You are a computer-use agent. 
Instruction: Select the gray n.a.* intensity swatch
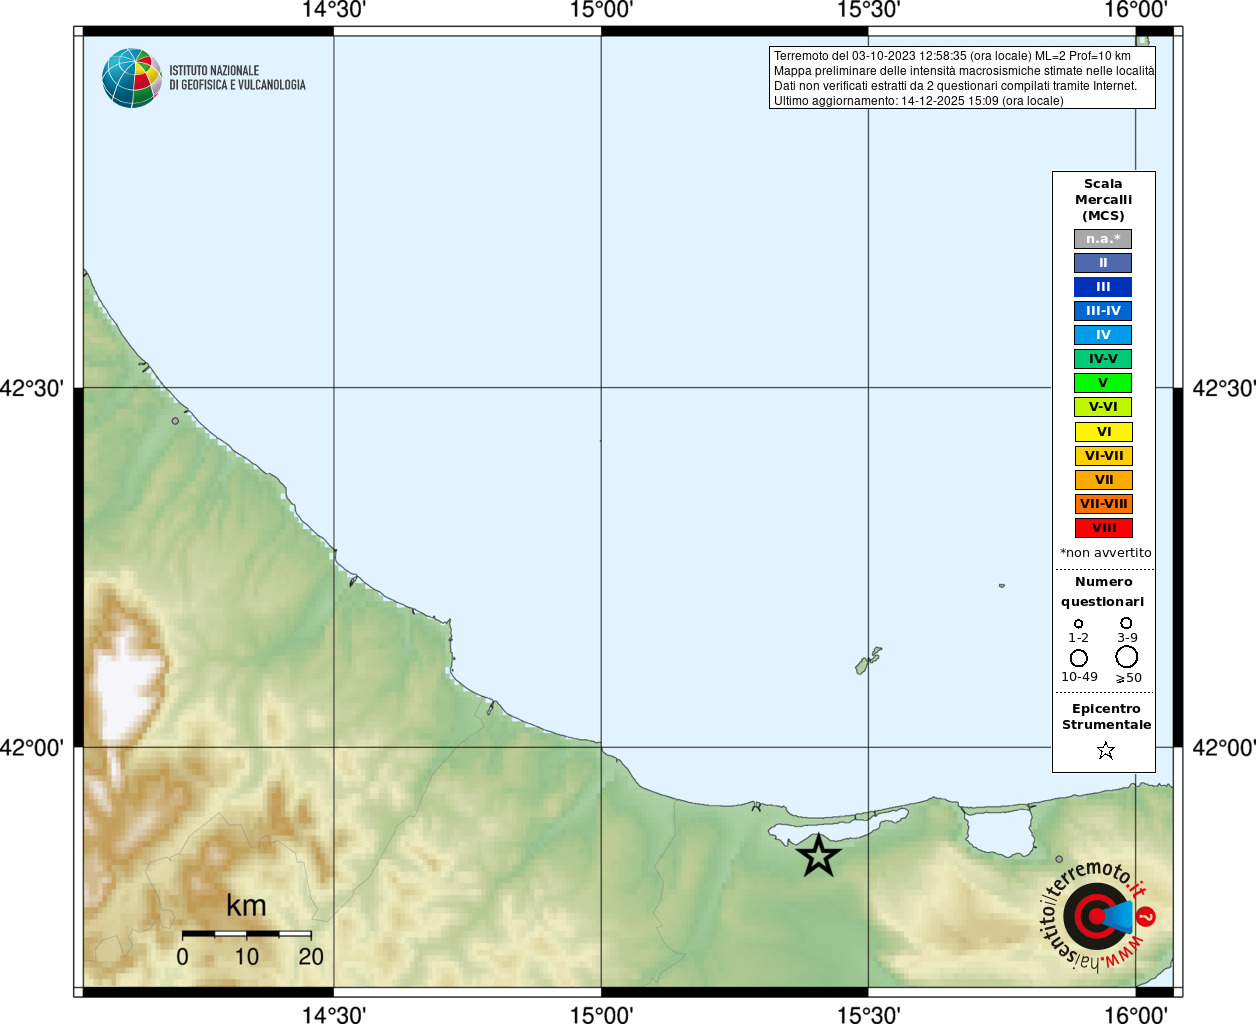pyautogui.click(x=1103, y=239)
